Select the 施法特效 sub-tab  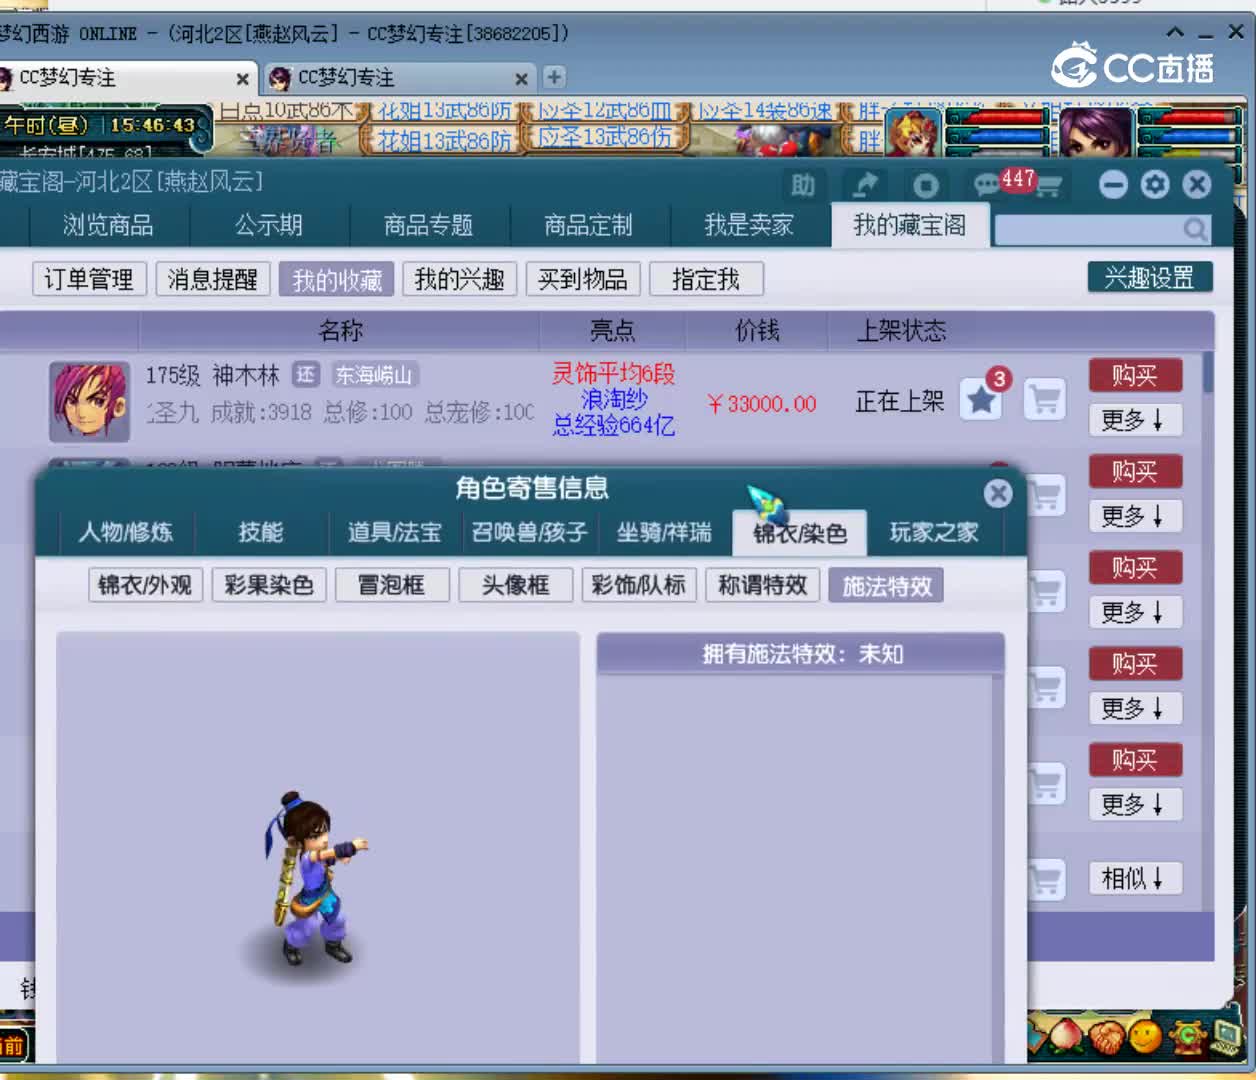coord(887,585)
